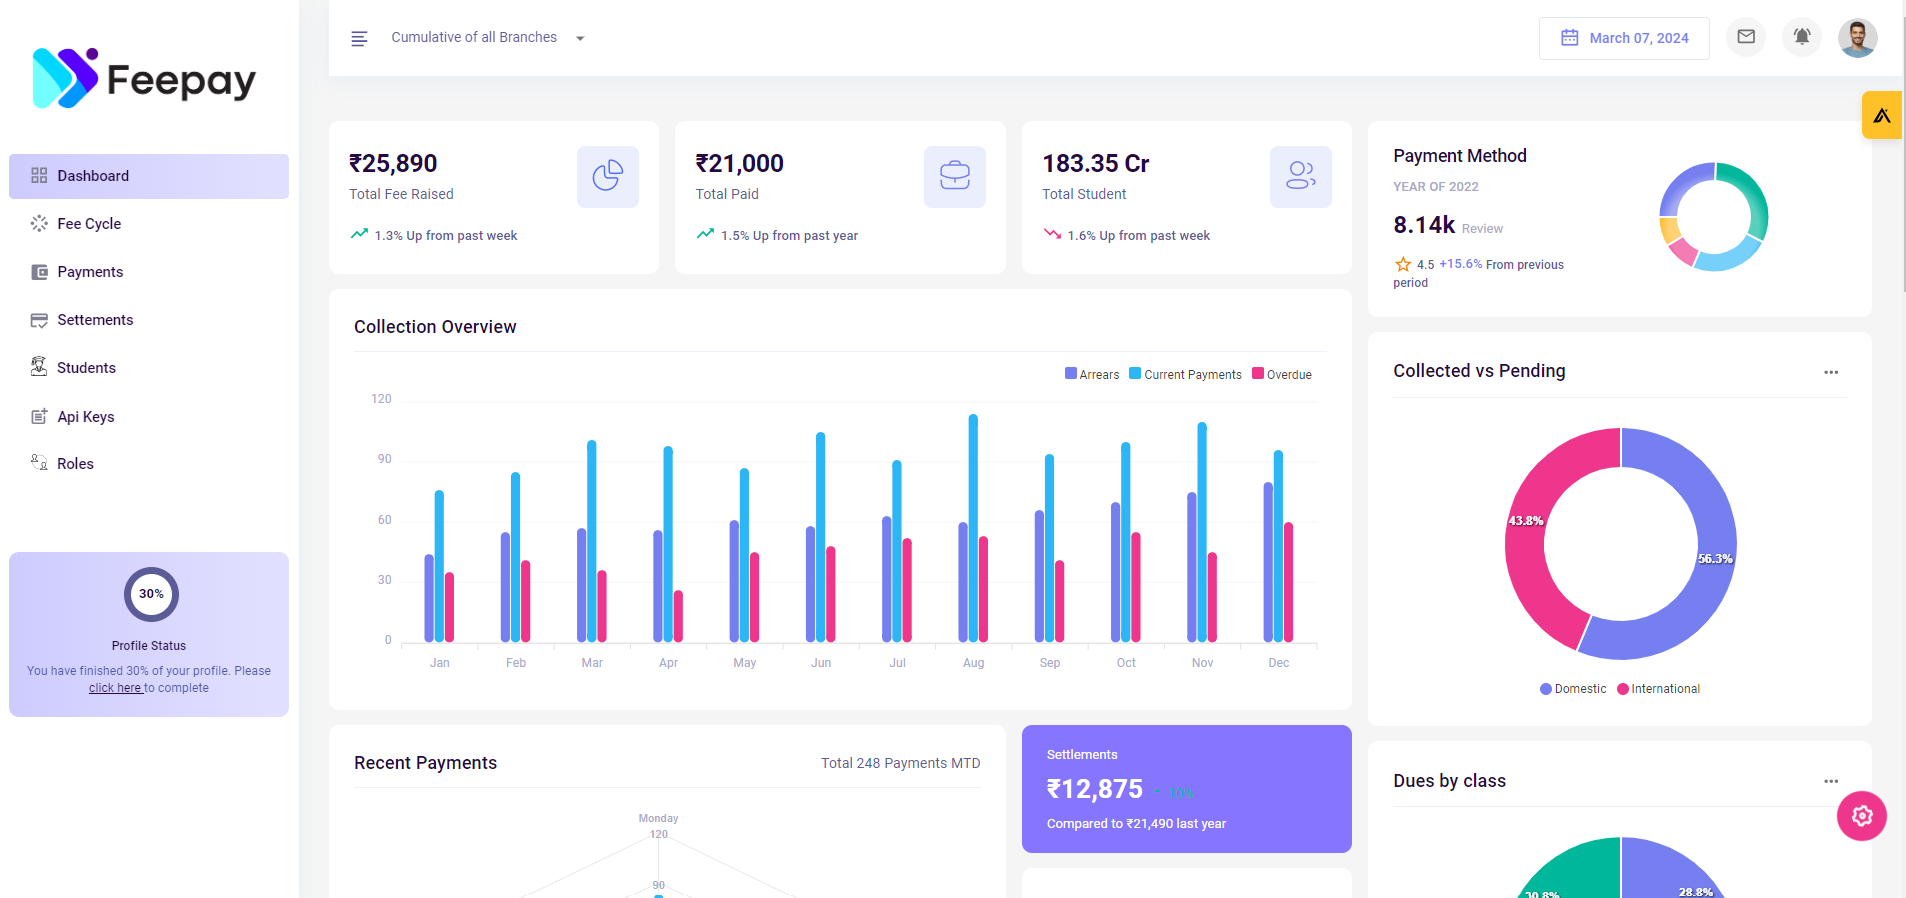
Task: Open the notifications bell icon
Action: tap(1802, 37)
